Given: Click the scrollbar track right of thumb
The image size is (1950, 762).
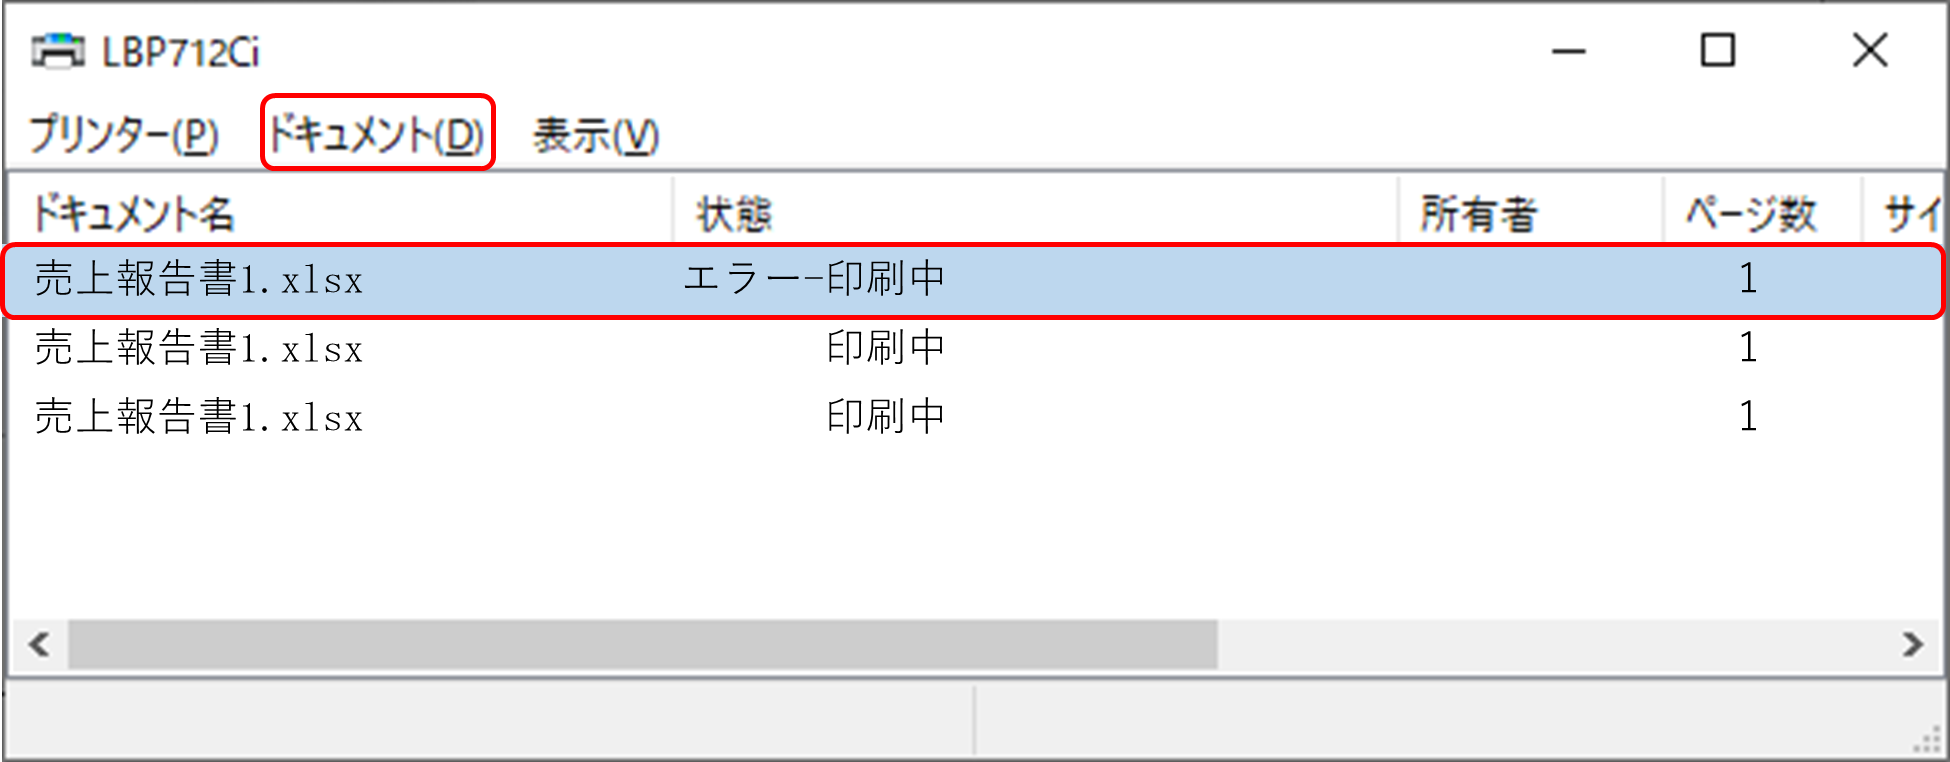Looking at the screenshot, I should tap(1551, 644).
